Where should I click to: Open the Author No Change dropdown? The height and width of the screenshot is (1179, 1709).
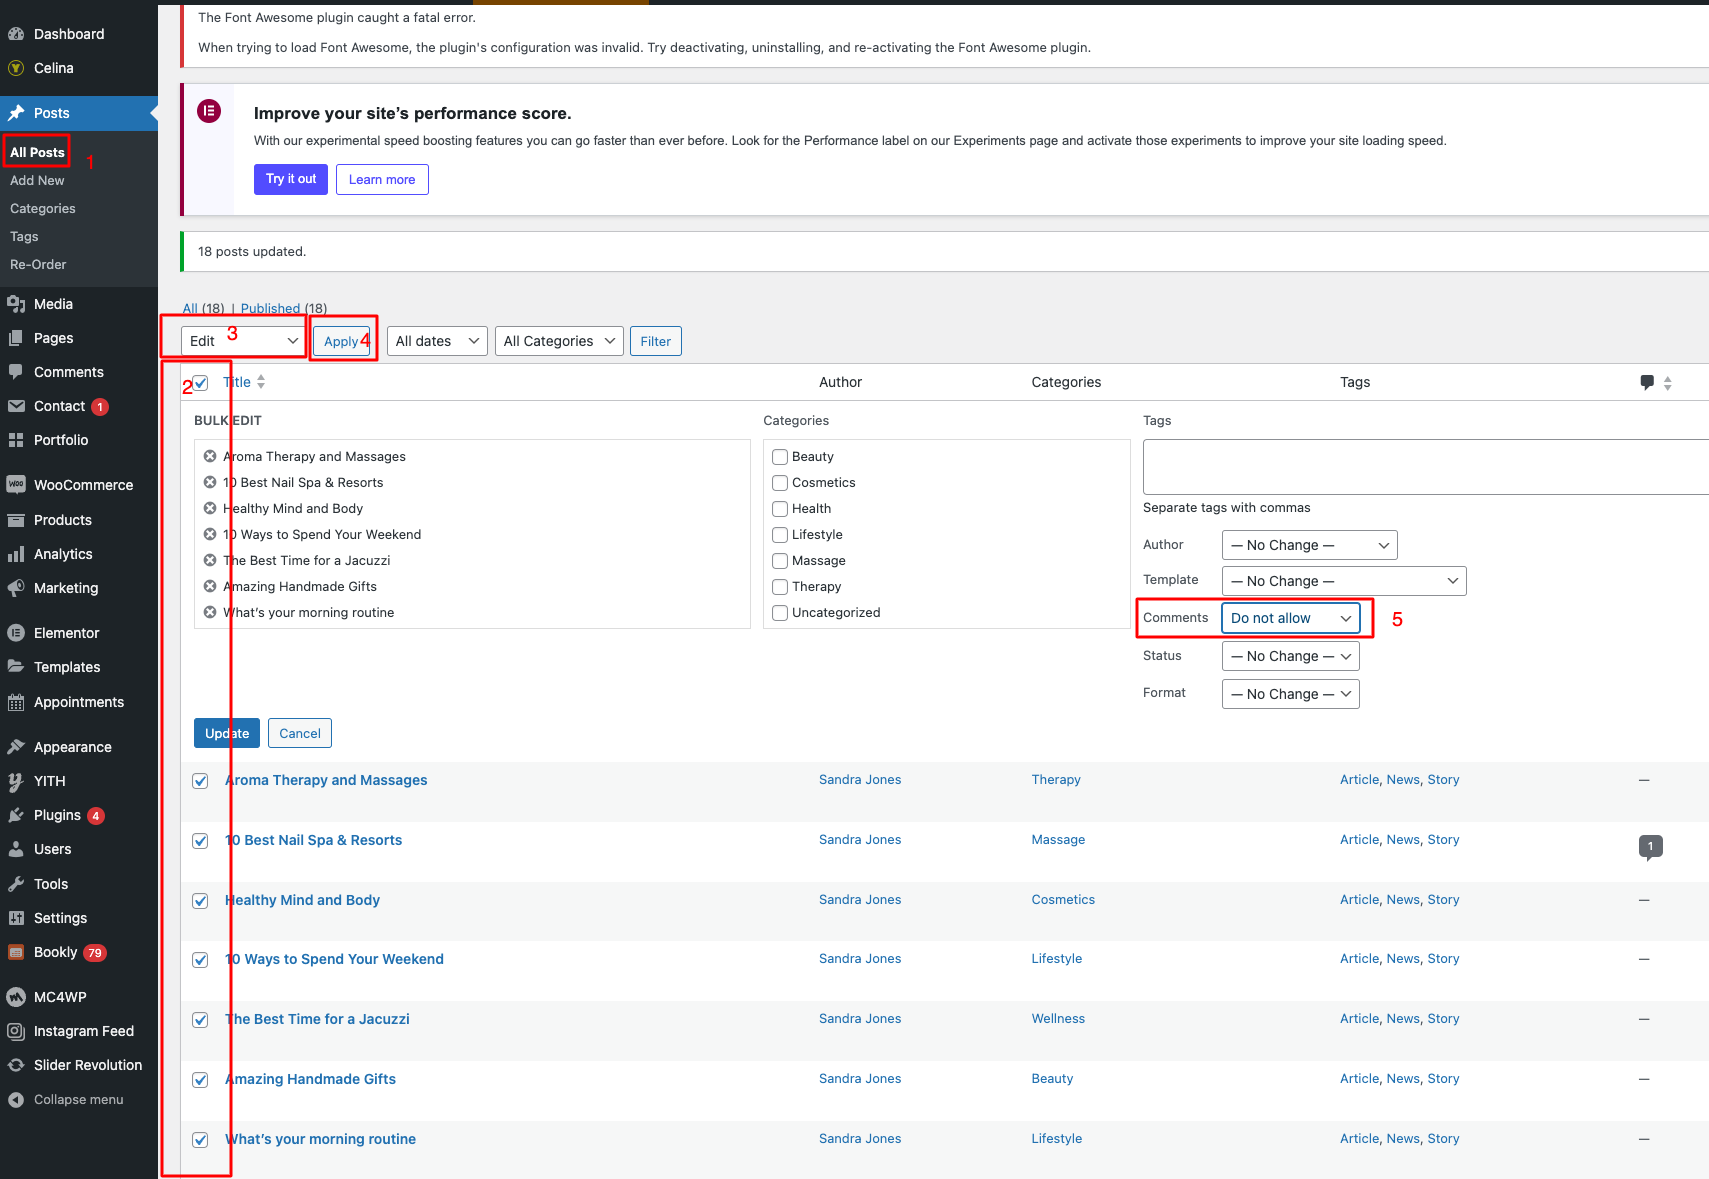(1309, 545)
